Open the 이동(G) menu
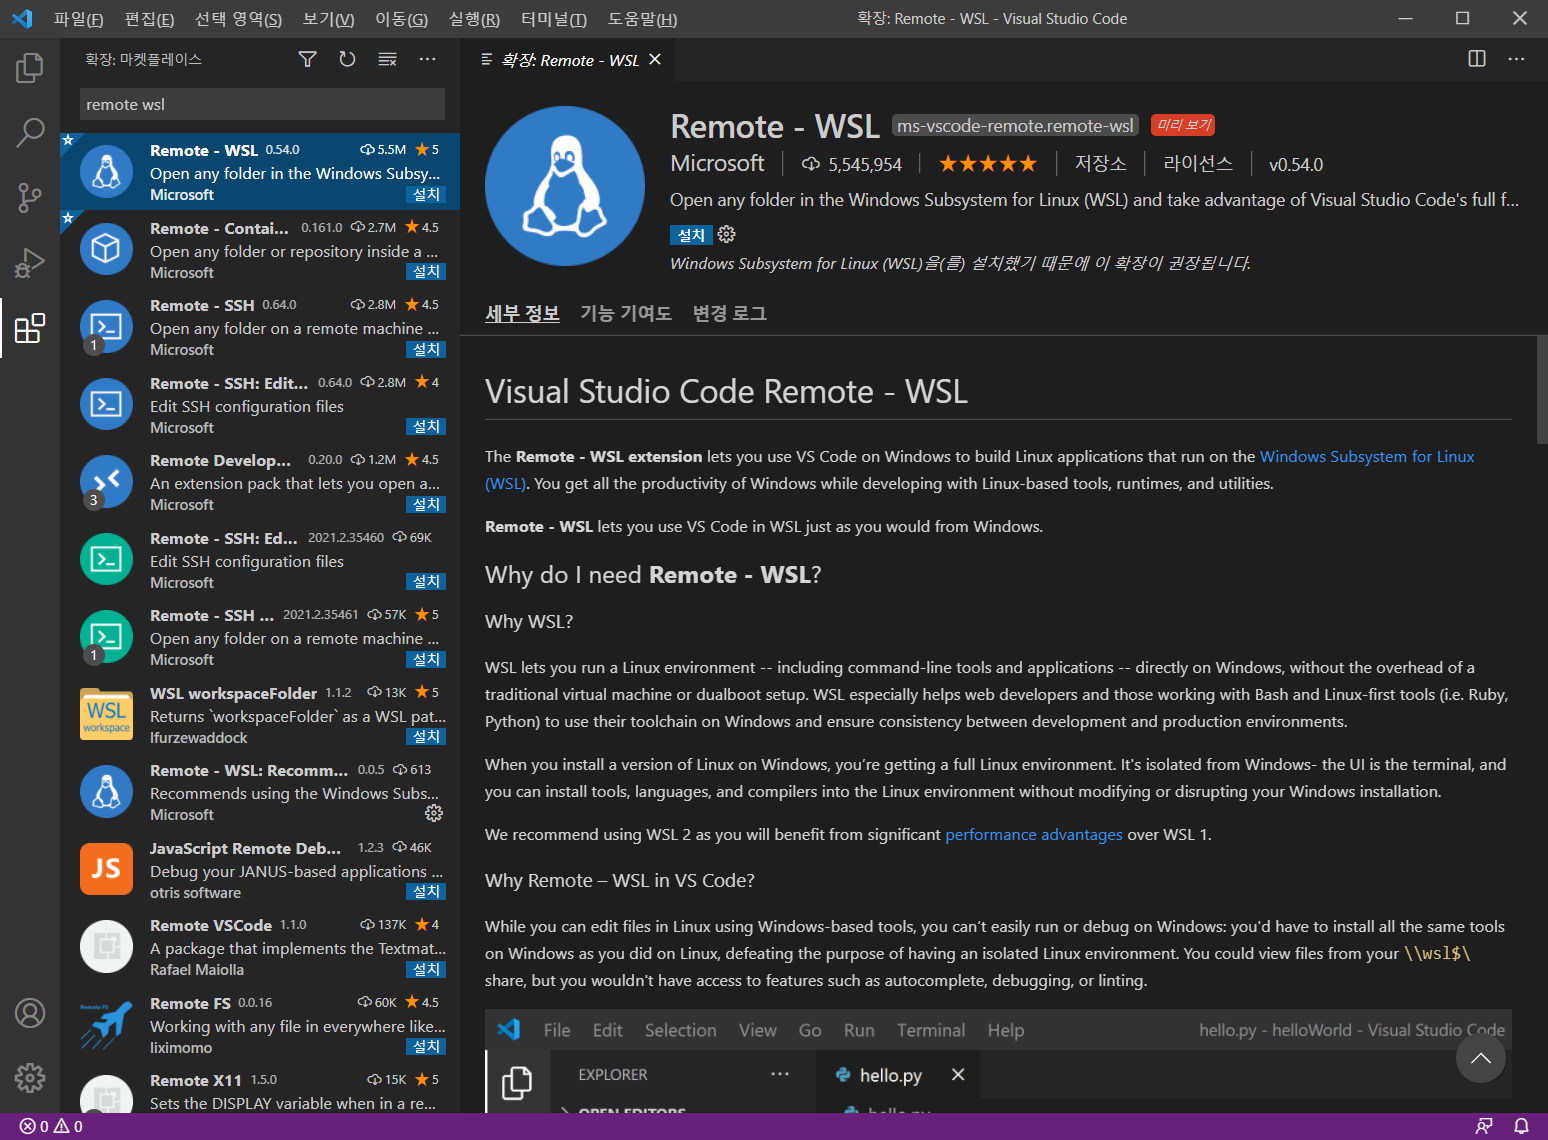1548x1140 pixels. click(x=401, y=19)
